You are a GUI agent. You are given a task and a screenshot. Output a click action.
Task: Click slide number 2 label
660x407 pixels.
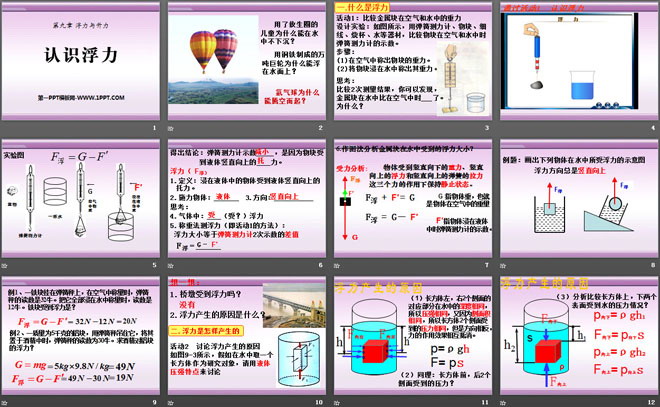pyautogui.click(x=320, y=128)
